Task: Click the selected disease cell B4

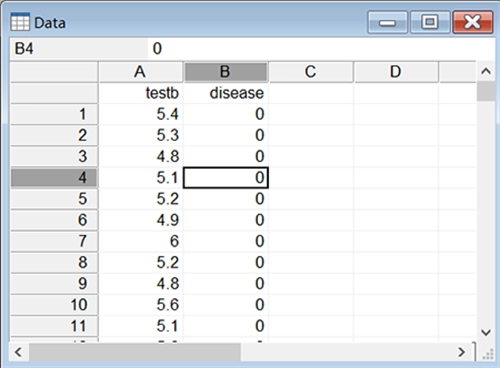Action: [226, 178]
